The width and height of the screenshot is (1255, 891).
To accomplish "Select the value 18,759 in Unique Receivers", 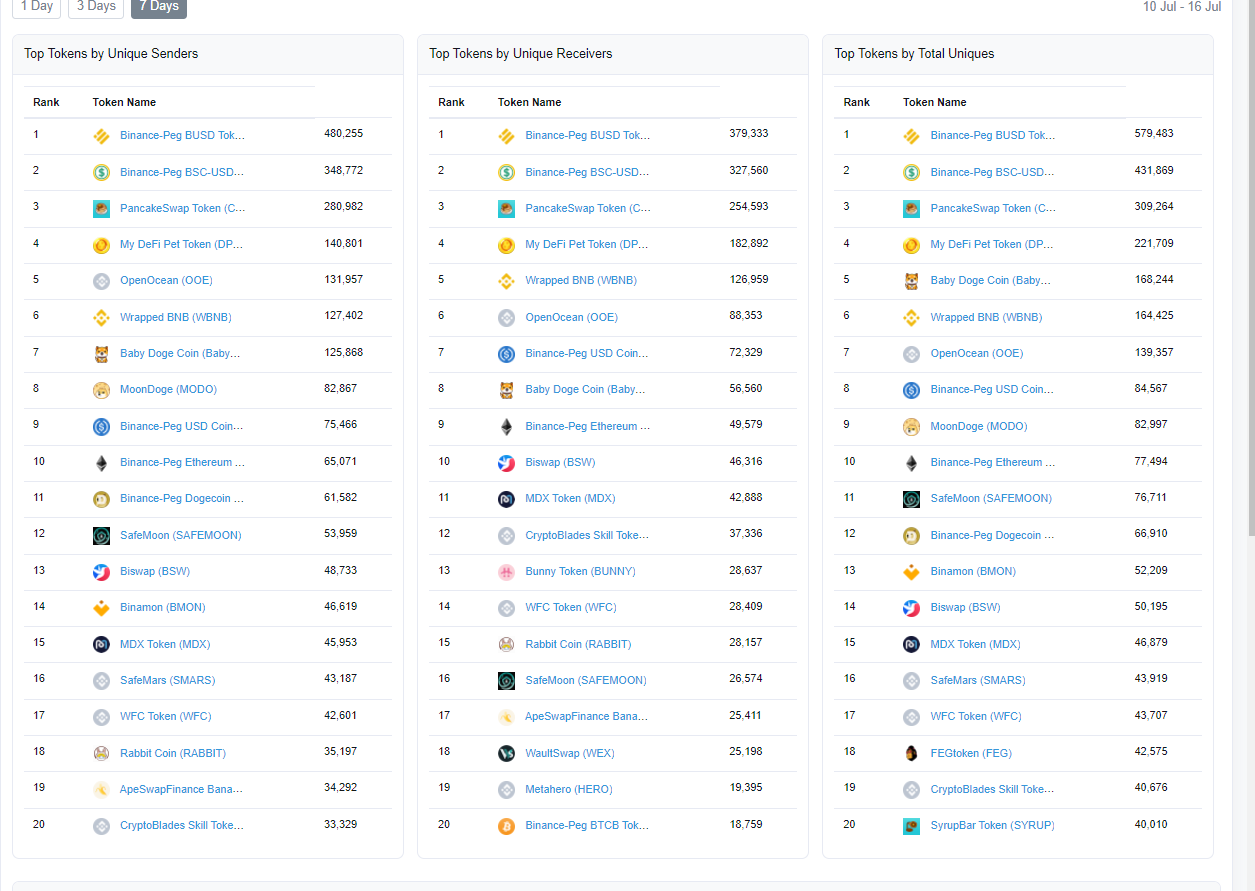I will (746, 824).
